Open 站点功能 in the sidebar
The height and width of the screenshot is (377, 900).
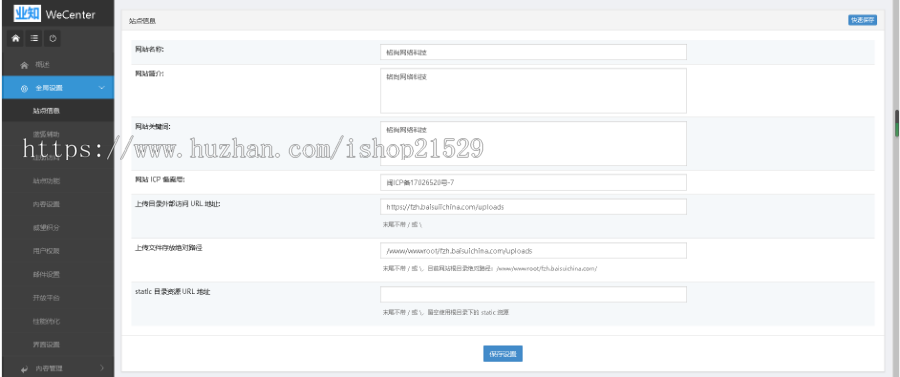point(57,181)
